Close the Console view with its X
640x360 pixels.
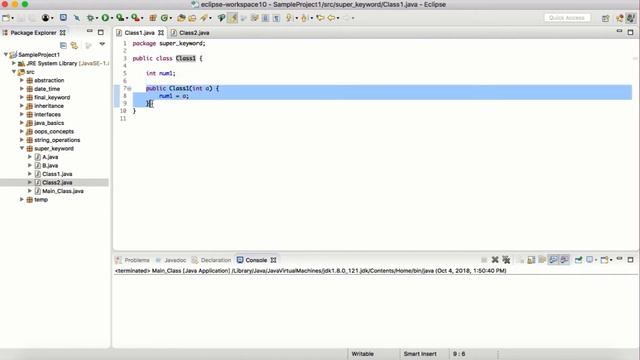[x=273, y=260]
